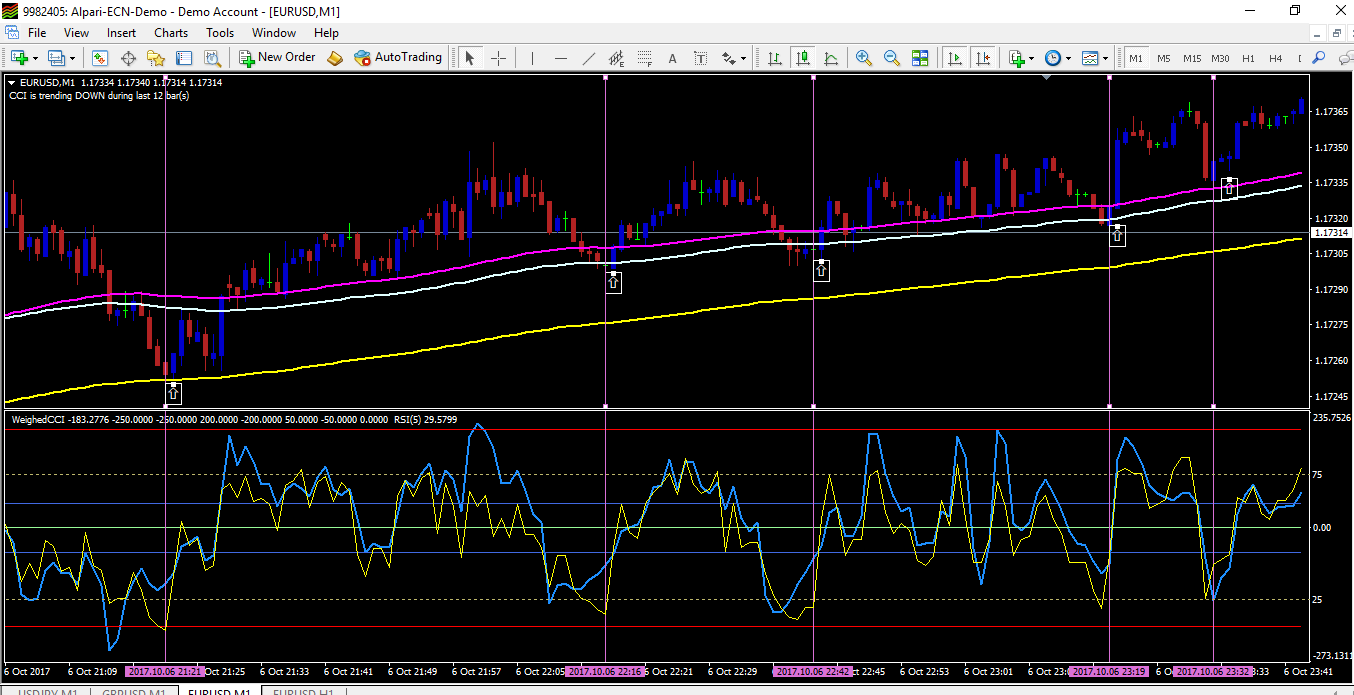Click the 2017.10.06 22:16 time marker
Viewport: 1354px width, 695px height.
pyautogui.click(x=606, y=672)
